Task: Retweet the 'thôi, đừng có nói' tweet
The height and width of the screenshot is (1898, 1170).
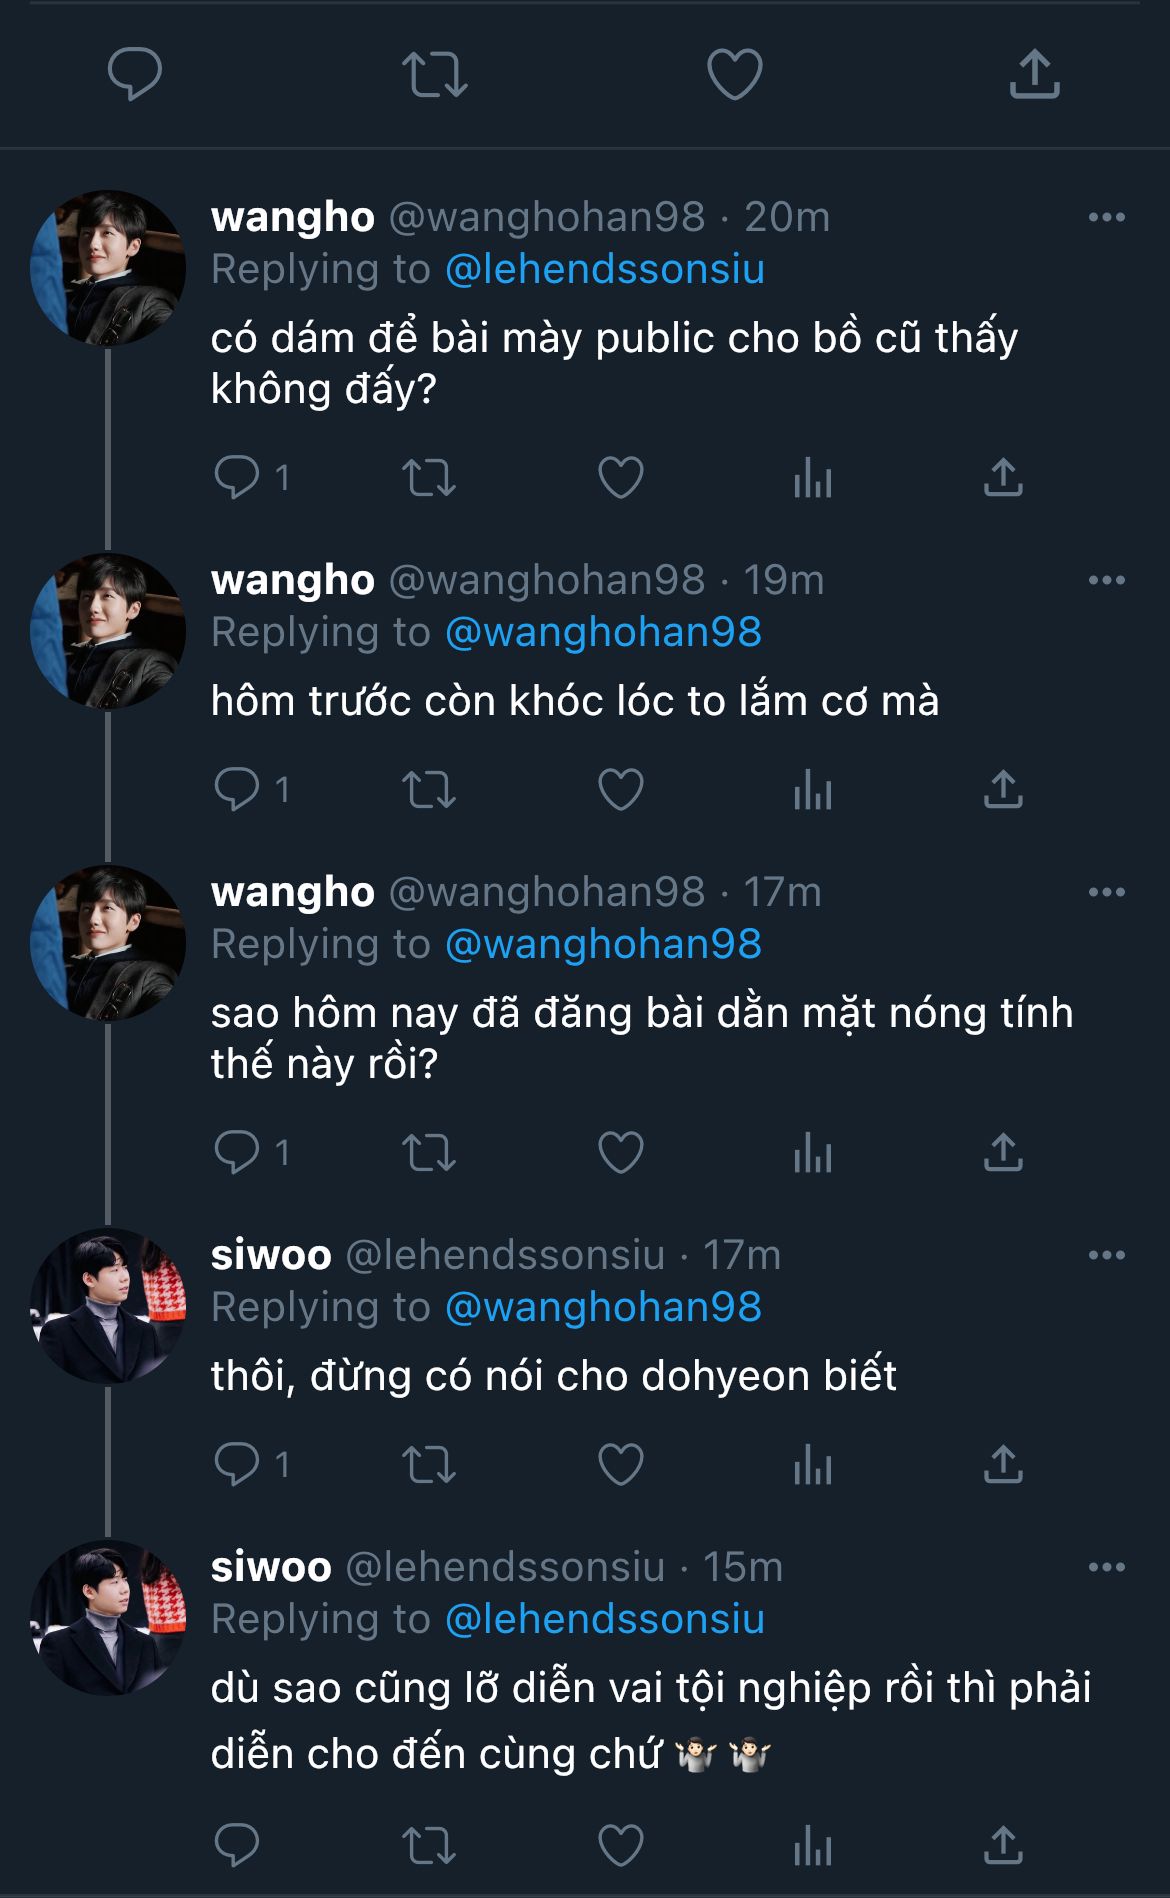Action: coord(429,1465)
